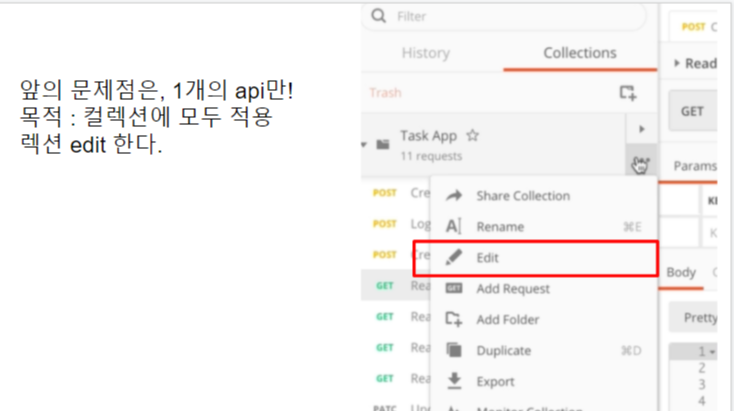Switch to the History tab
The height and width of the screenshot is (411, 734).
click(x=426, y=53)
